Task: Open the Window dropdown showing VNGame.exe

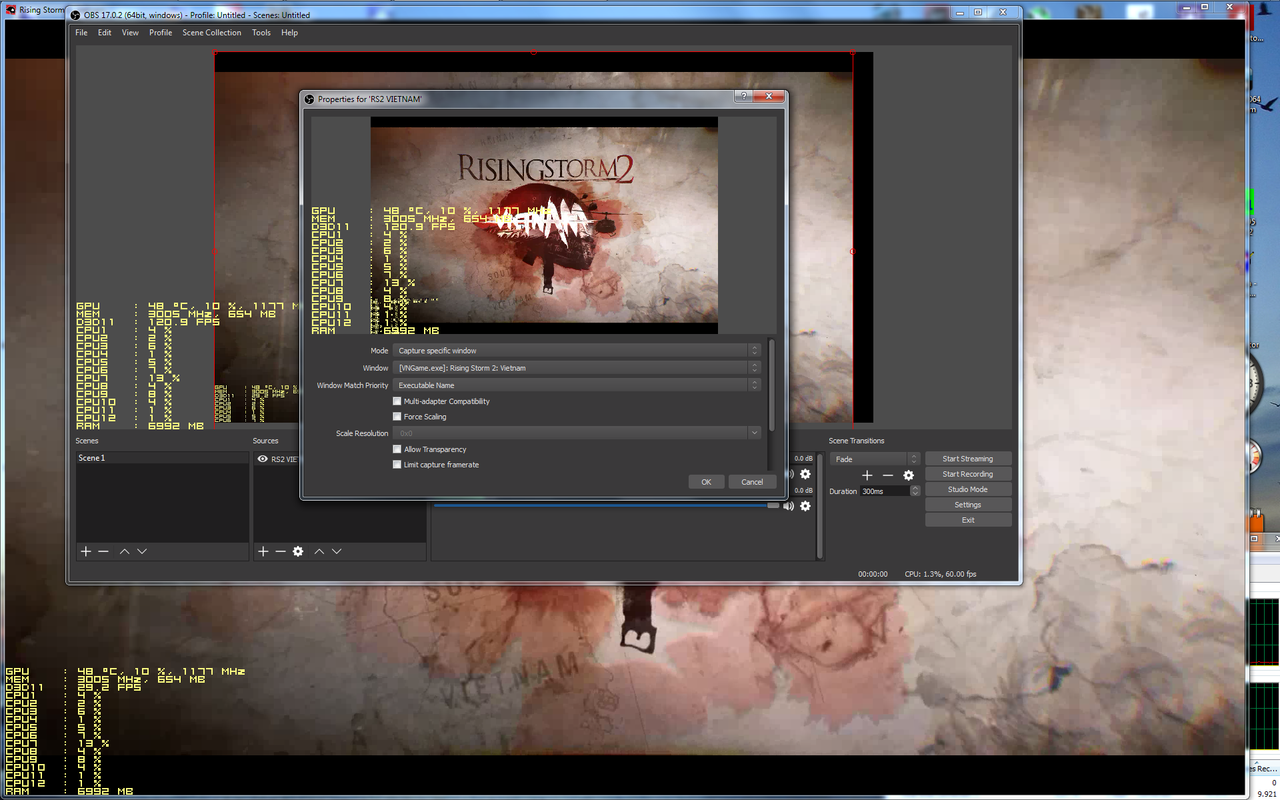Action: click(577, 368)
